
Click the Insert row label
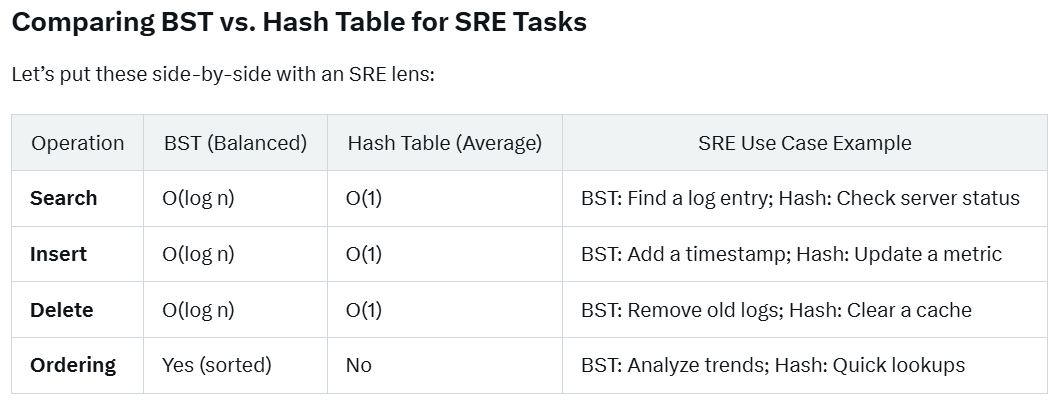point(58,254)
